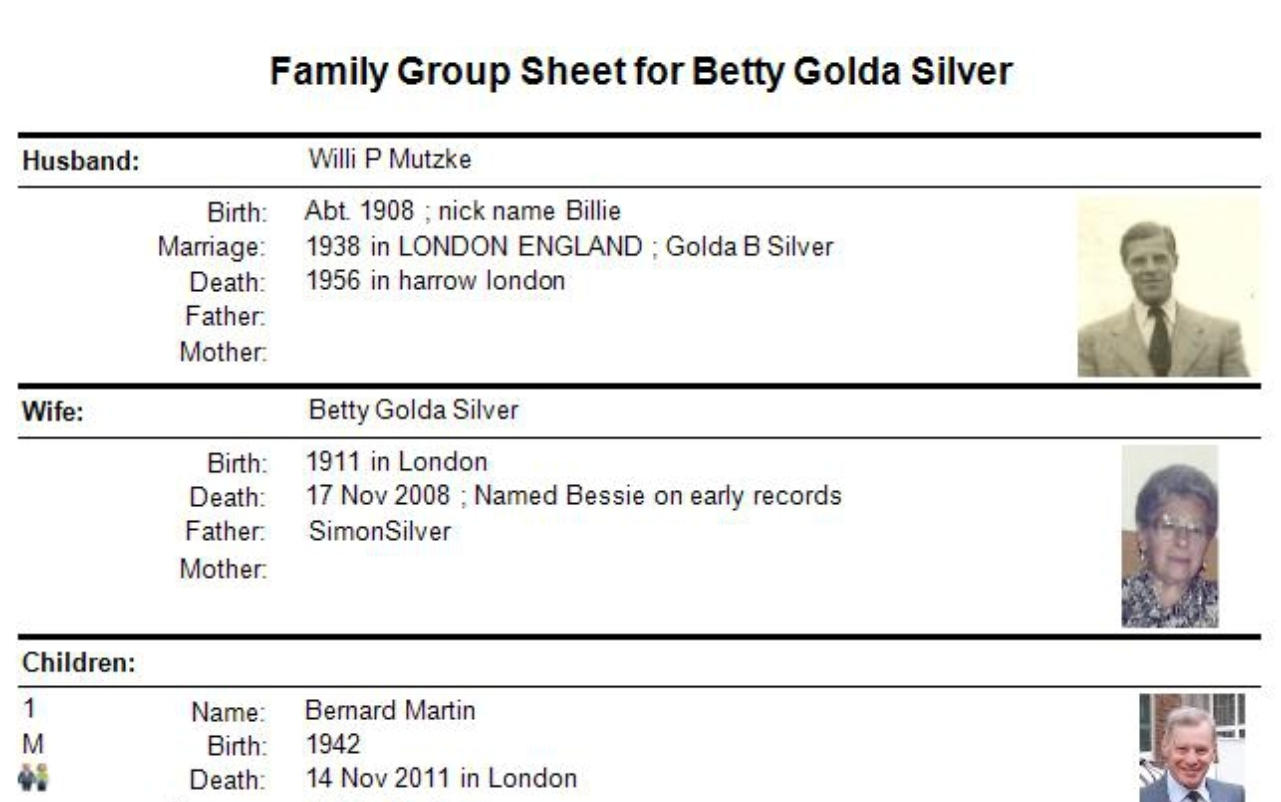Screen dimensions: 1281x802
Task: Click the Husband section label
Action: 81,161
